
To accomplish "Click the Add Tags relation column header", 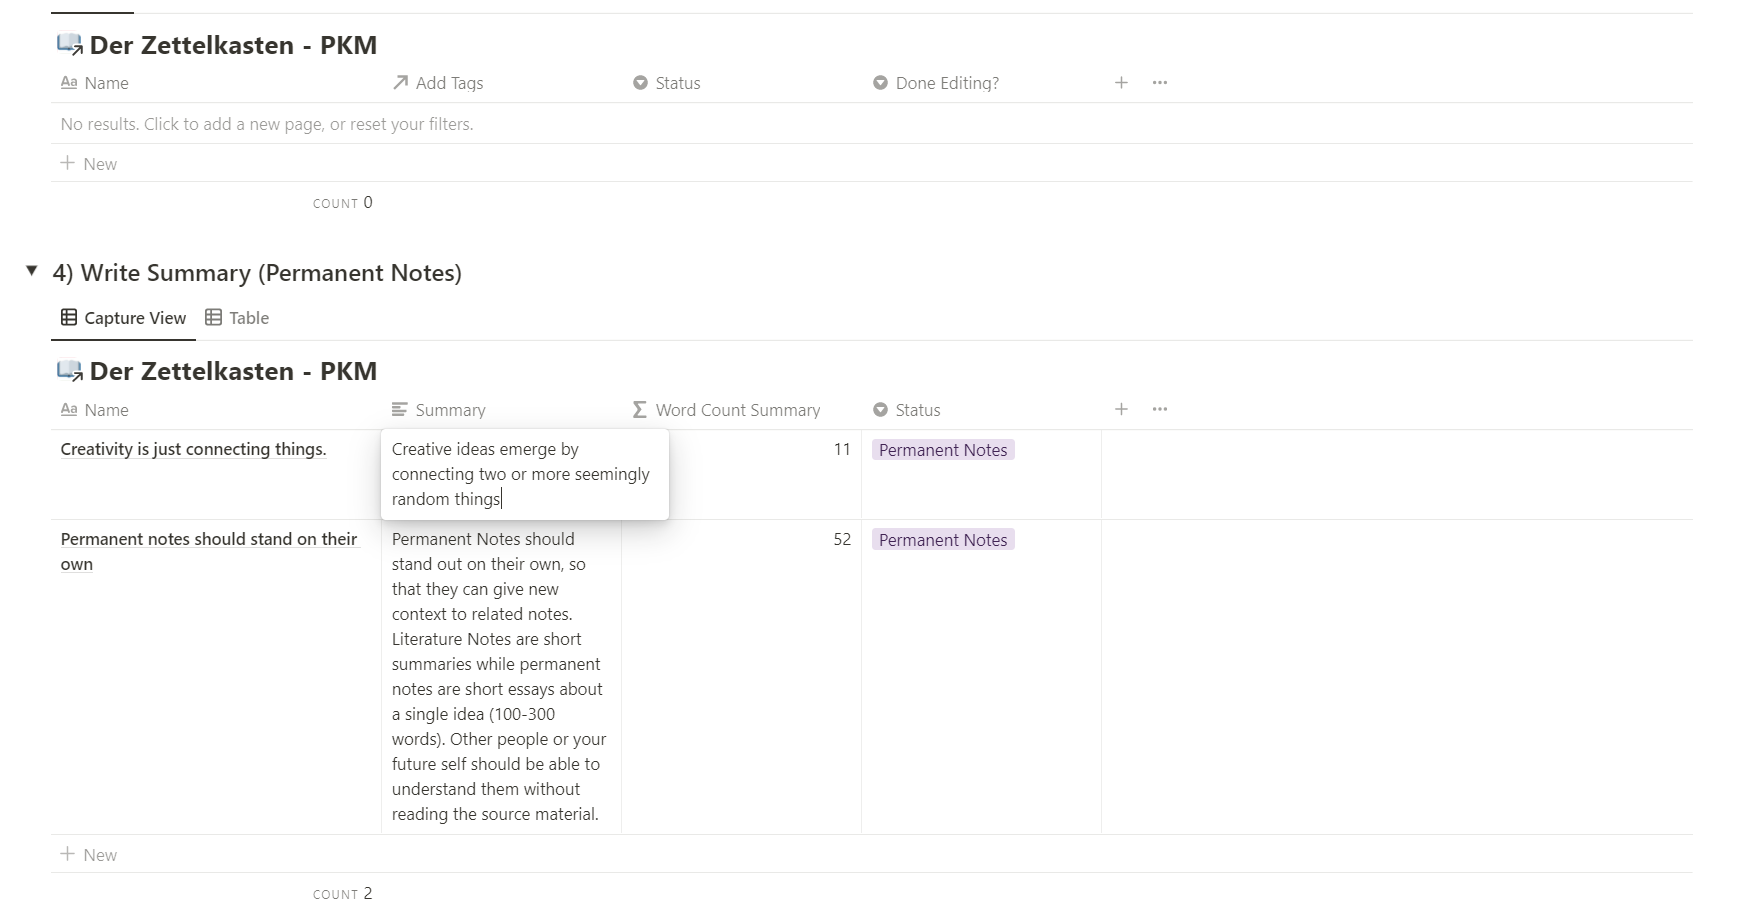I will pos(438,83).
